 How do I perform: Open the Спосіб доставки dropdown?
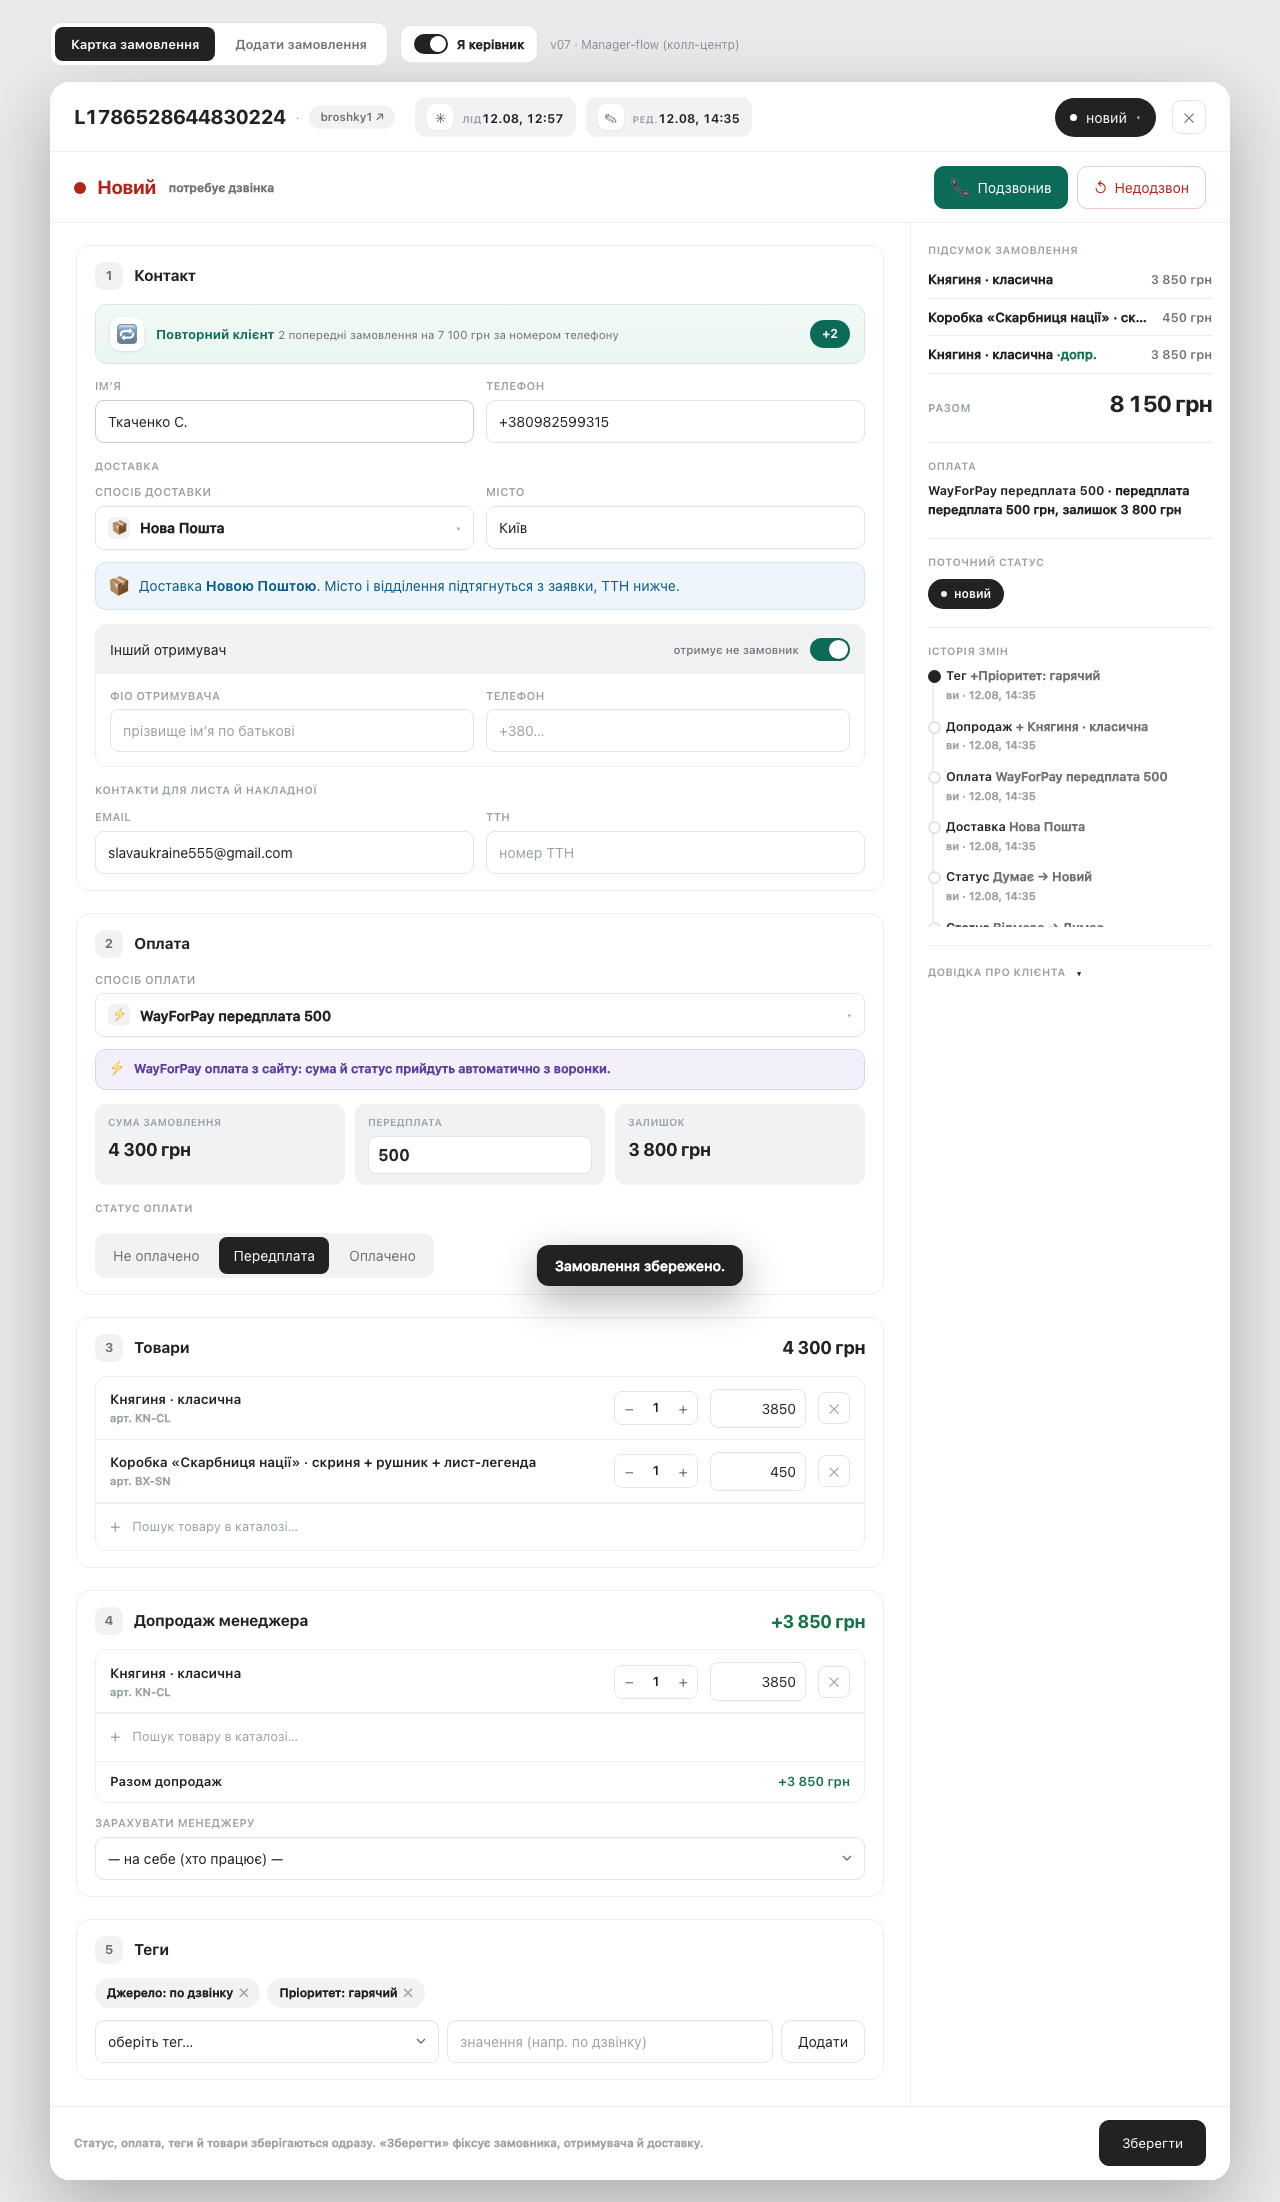click(x=284, y=528)
